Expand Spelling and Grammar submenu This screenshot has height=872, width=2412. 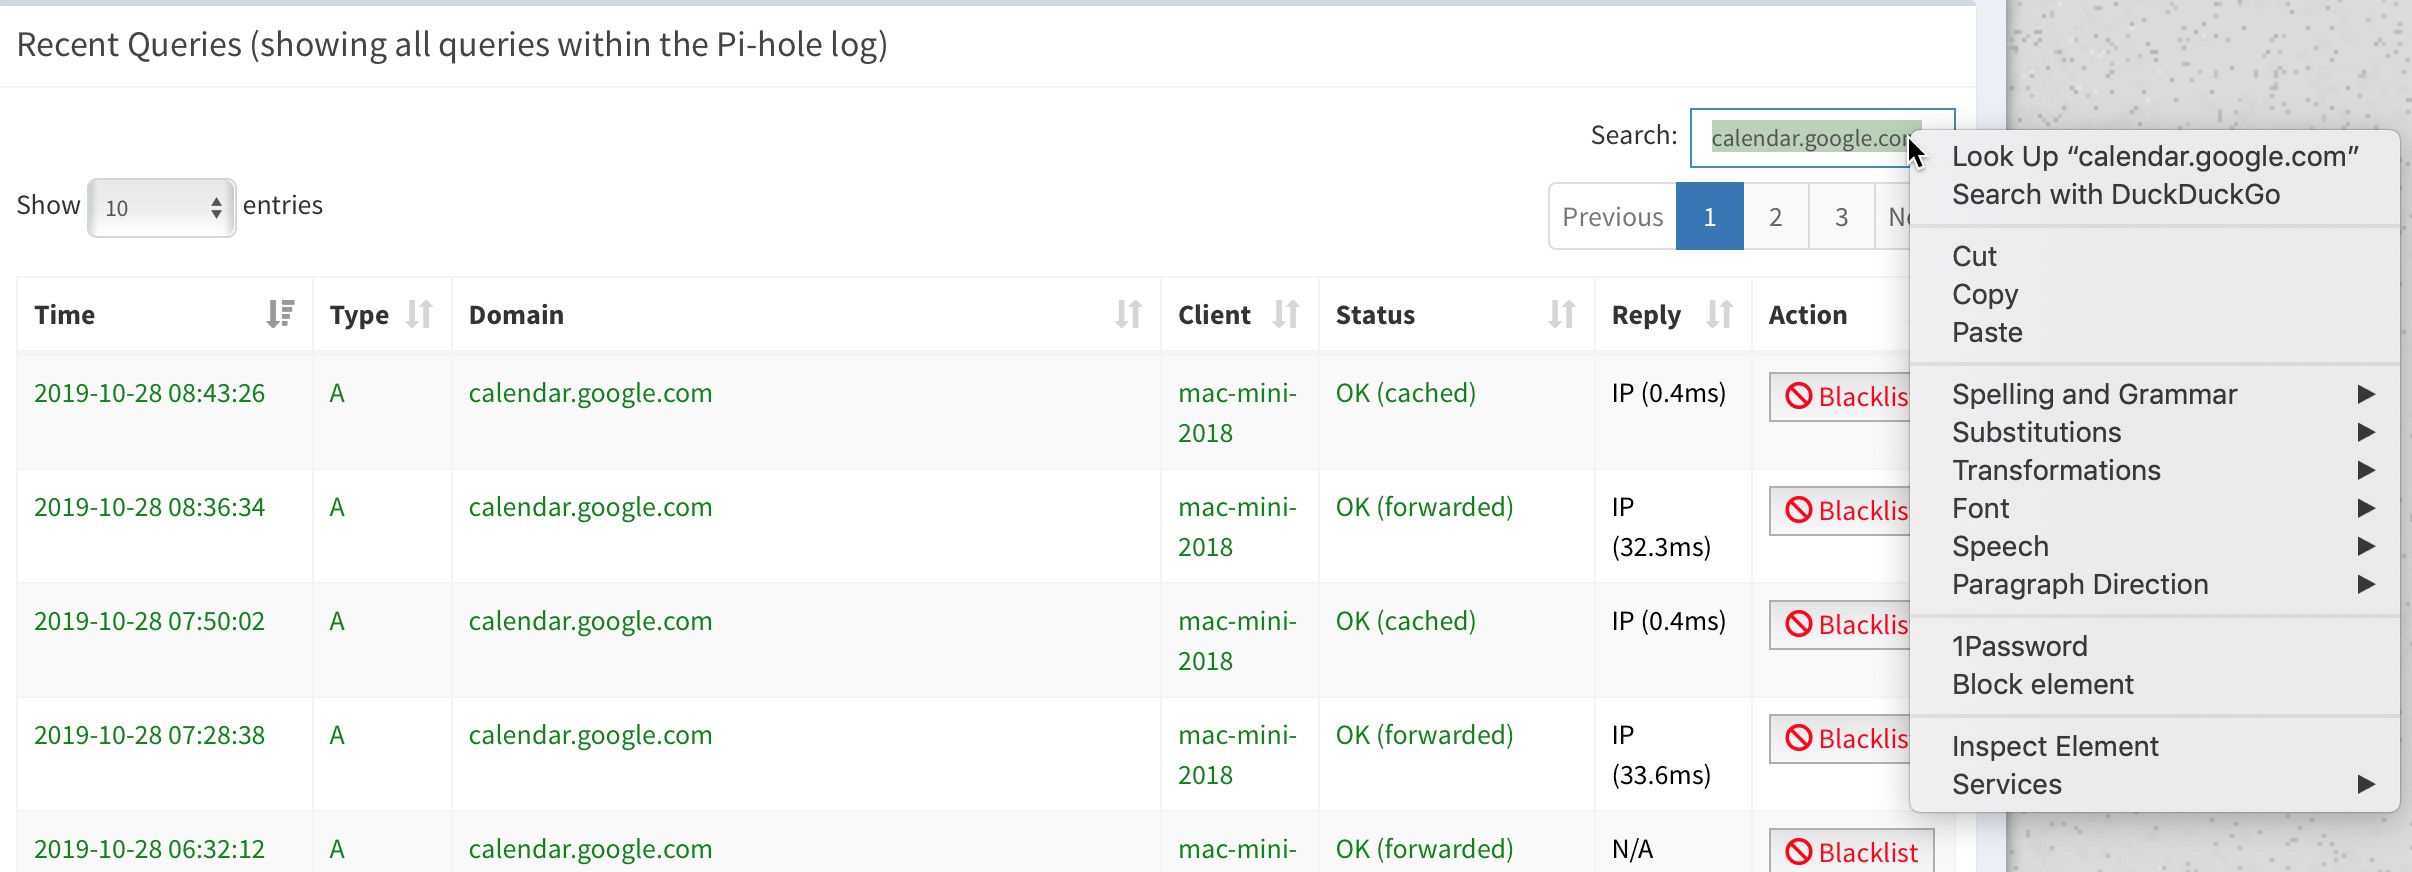(x=2155, y=394)
